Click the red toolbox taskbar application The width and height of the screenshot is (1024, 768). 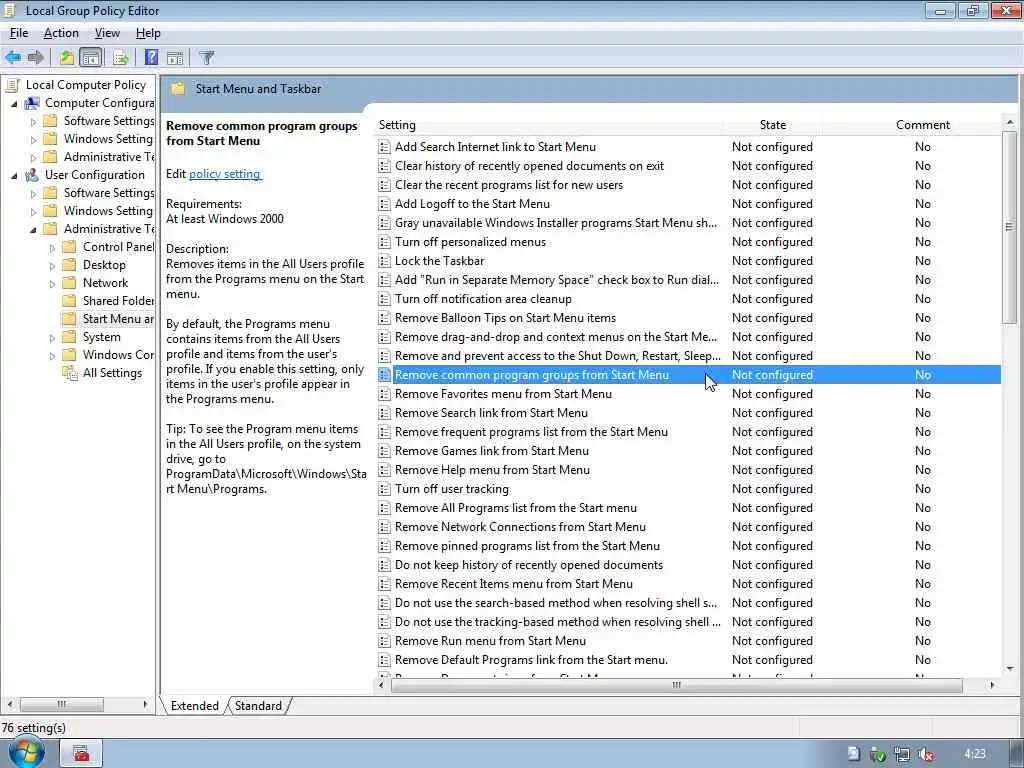[x=82, y=754]
